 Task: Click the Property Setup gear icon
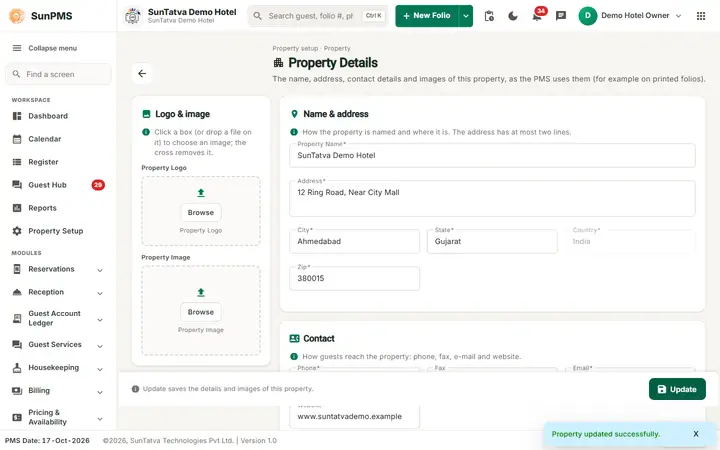coord(17,231)
